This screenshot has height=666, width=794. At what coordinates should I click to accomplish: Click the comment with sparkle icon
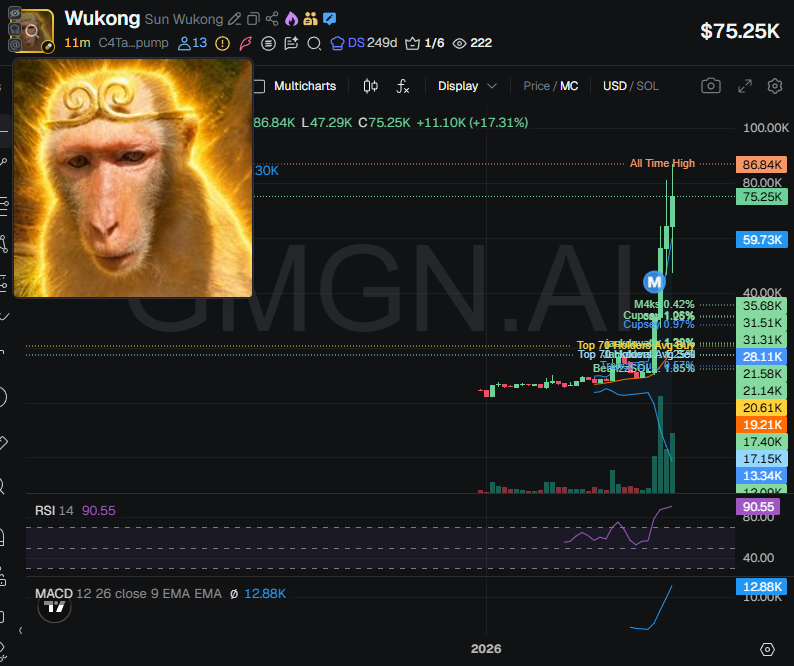[291, 44]
